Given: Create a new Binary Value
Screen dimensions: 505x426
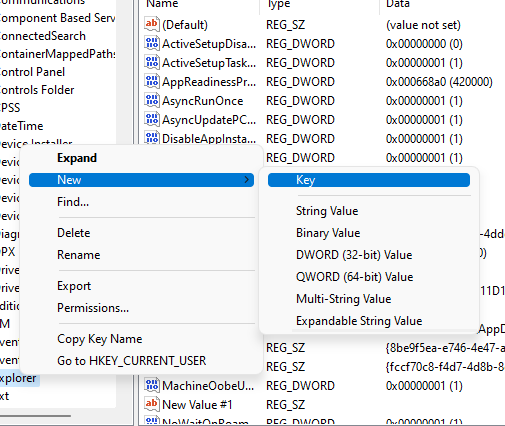Looking at the screenshot, I should (x=369, y=233).
